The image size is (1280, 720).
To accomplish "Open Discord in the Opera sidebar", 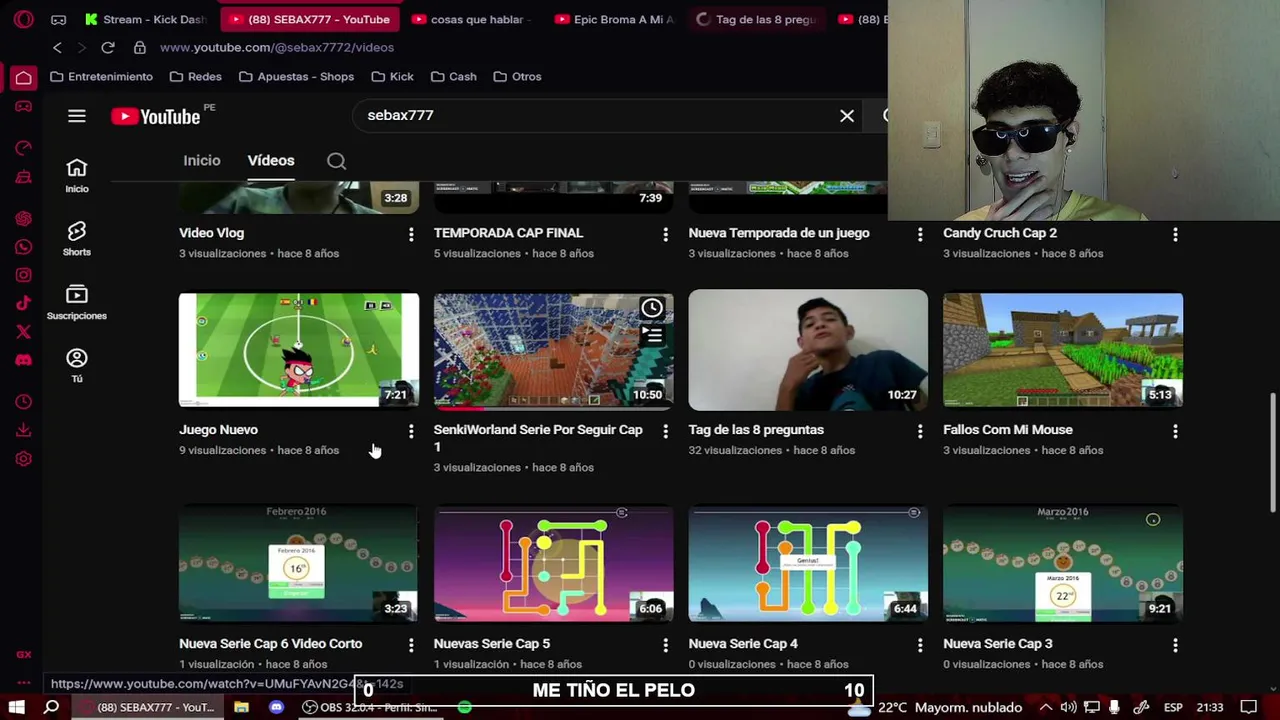I will (23, 360).
